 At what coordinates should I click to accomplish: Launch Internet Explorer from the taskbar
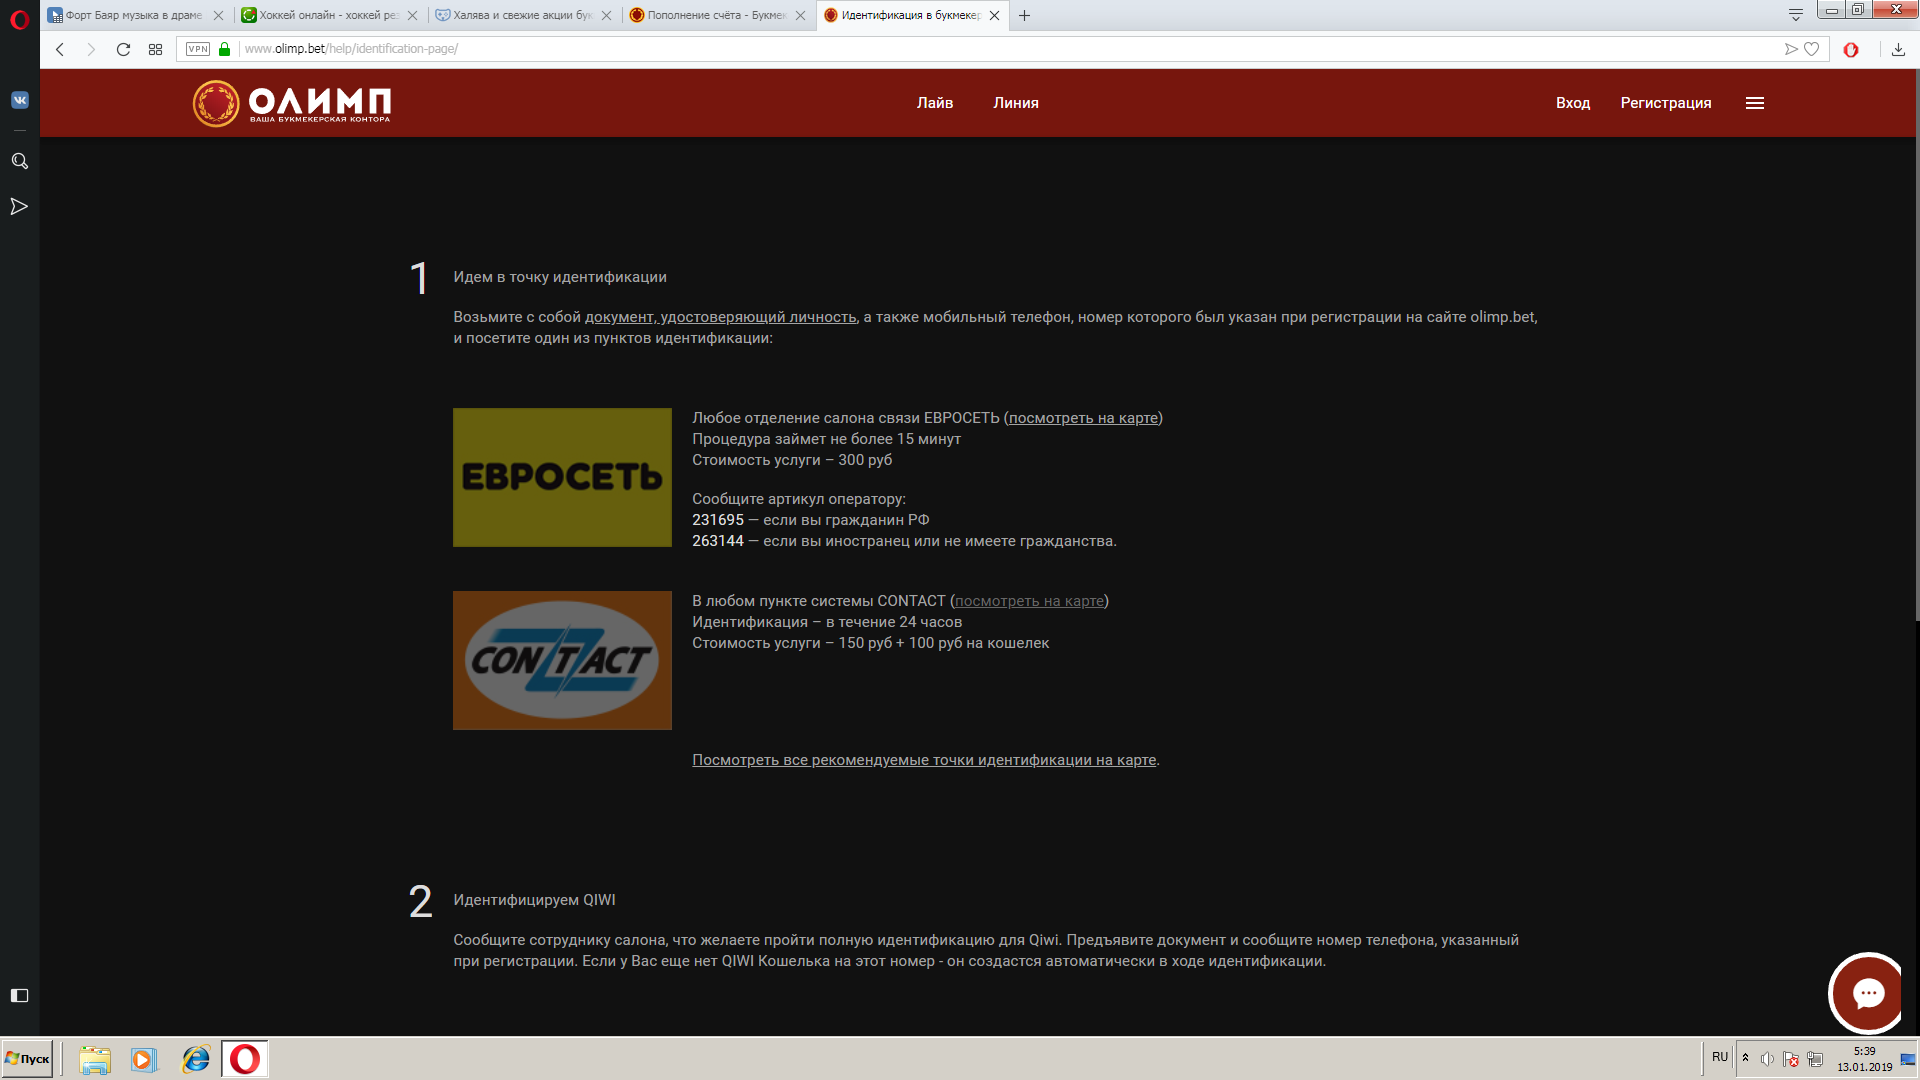tap(195, 1059)
